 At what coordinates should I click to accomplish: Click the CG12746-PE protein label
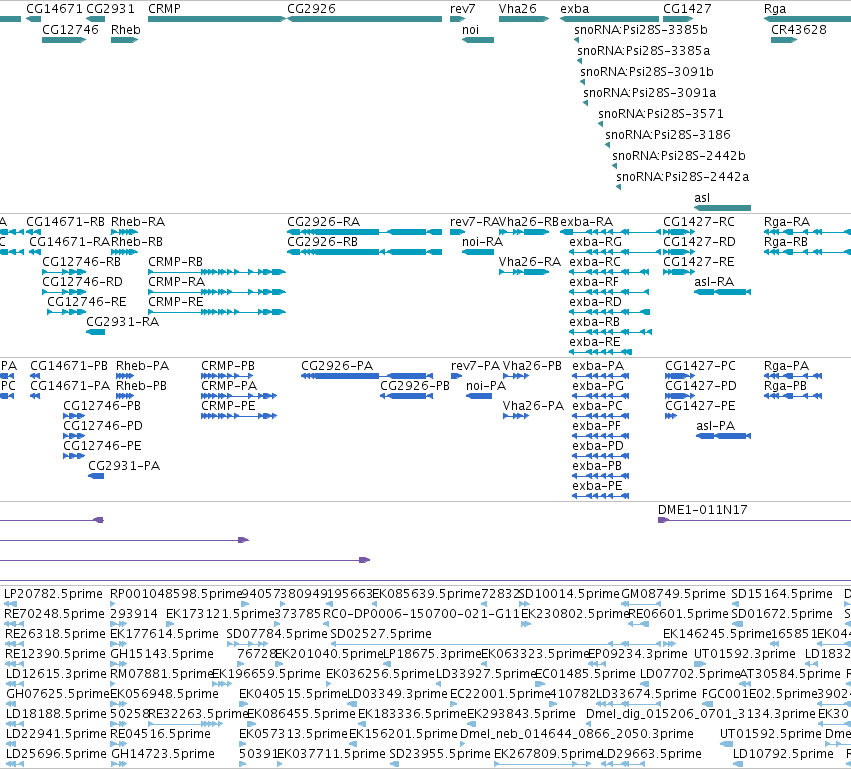[102, 446]
